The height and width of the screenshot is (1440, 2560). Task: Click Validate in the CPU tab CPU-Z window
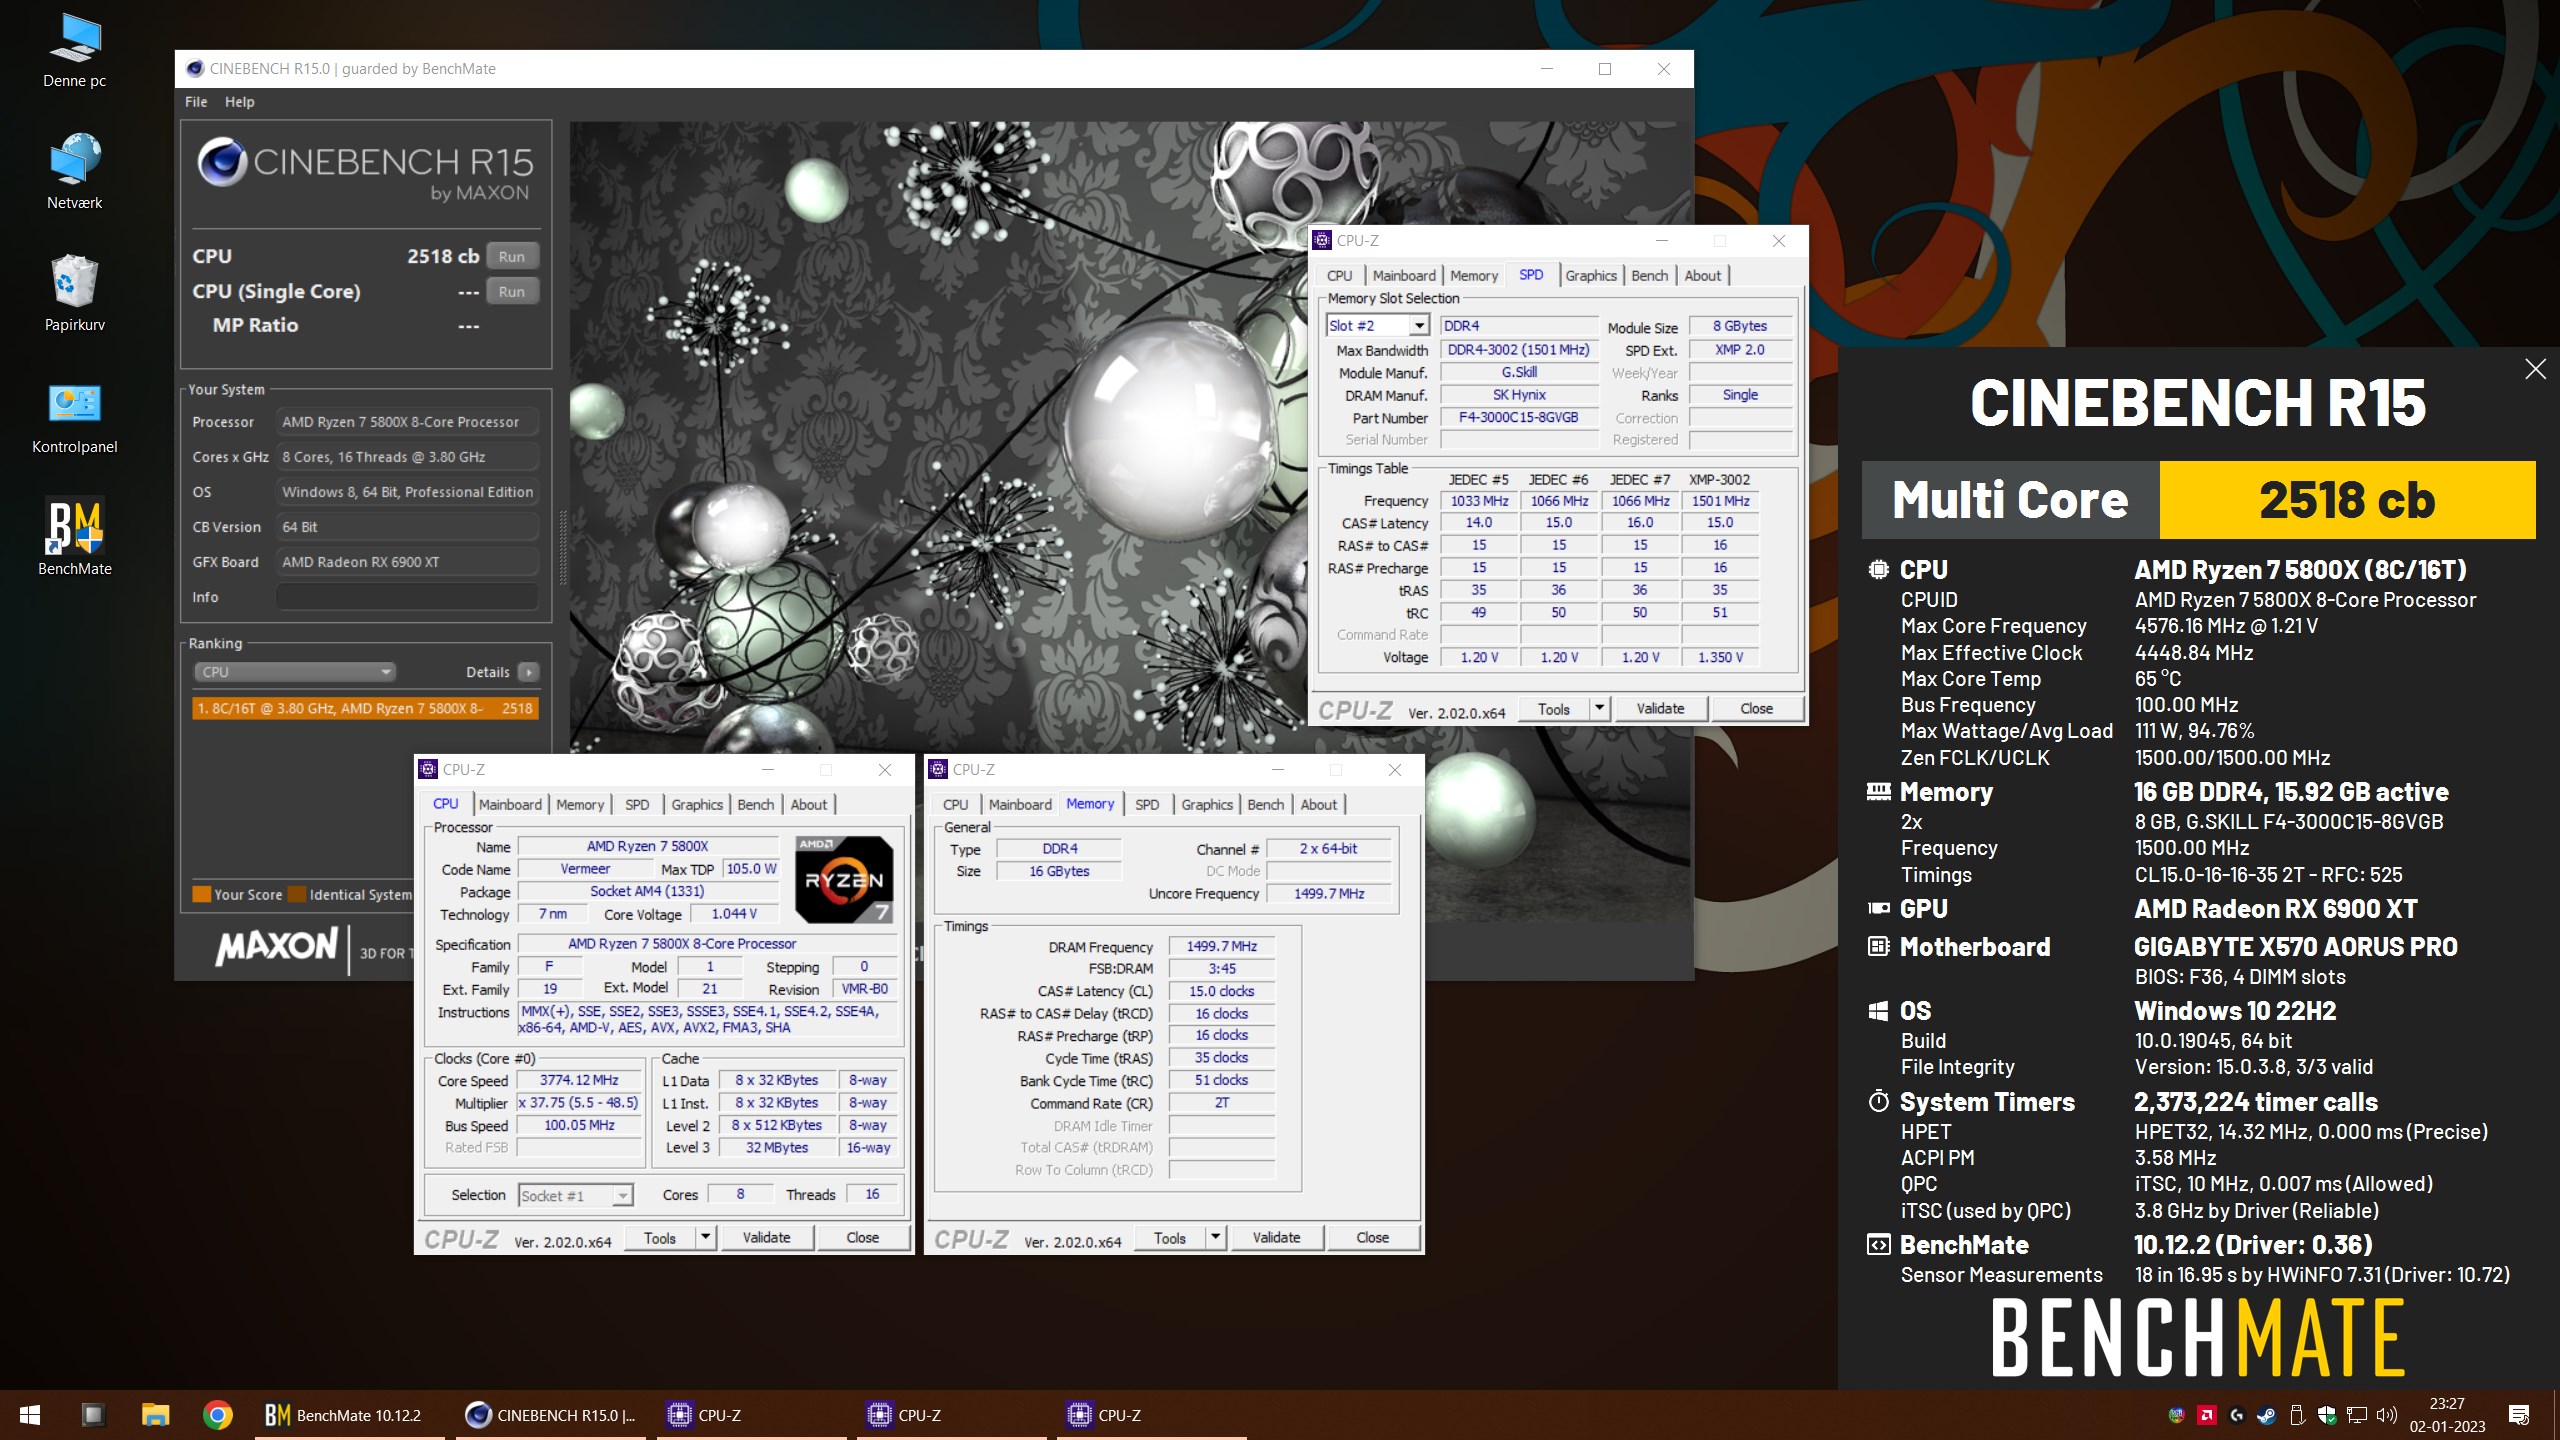[766, 1238]
